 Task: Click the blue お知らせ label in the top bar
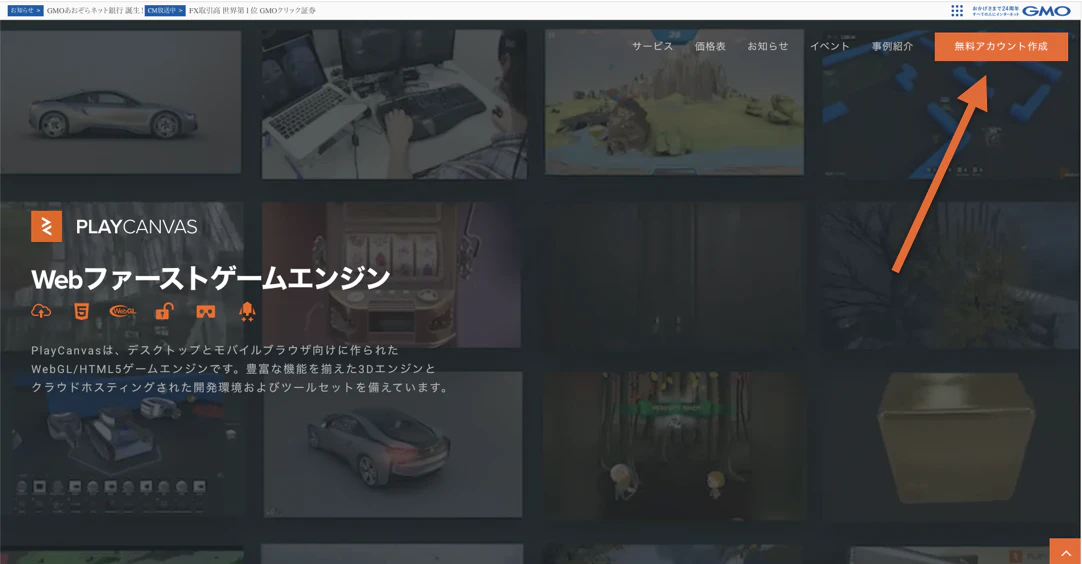(x=26, y=10)
